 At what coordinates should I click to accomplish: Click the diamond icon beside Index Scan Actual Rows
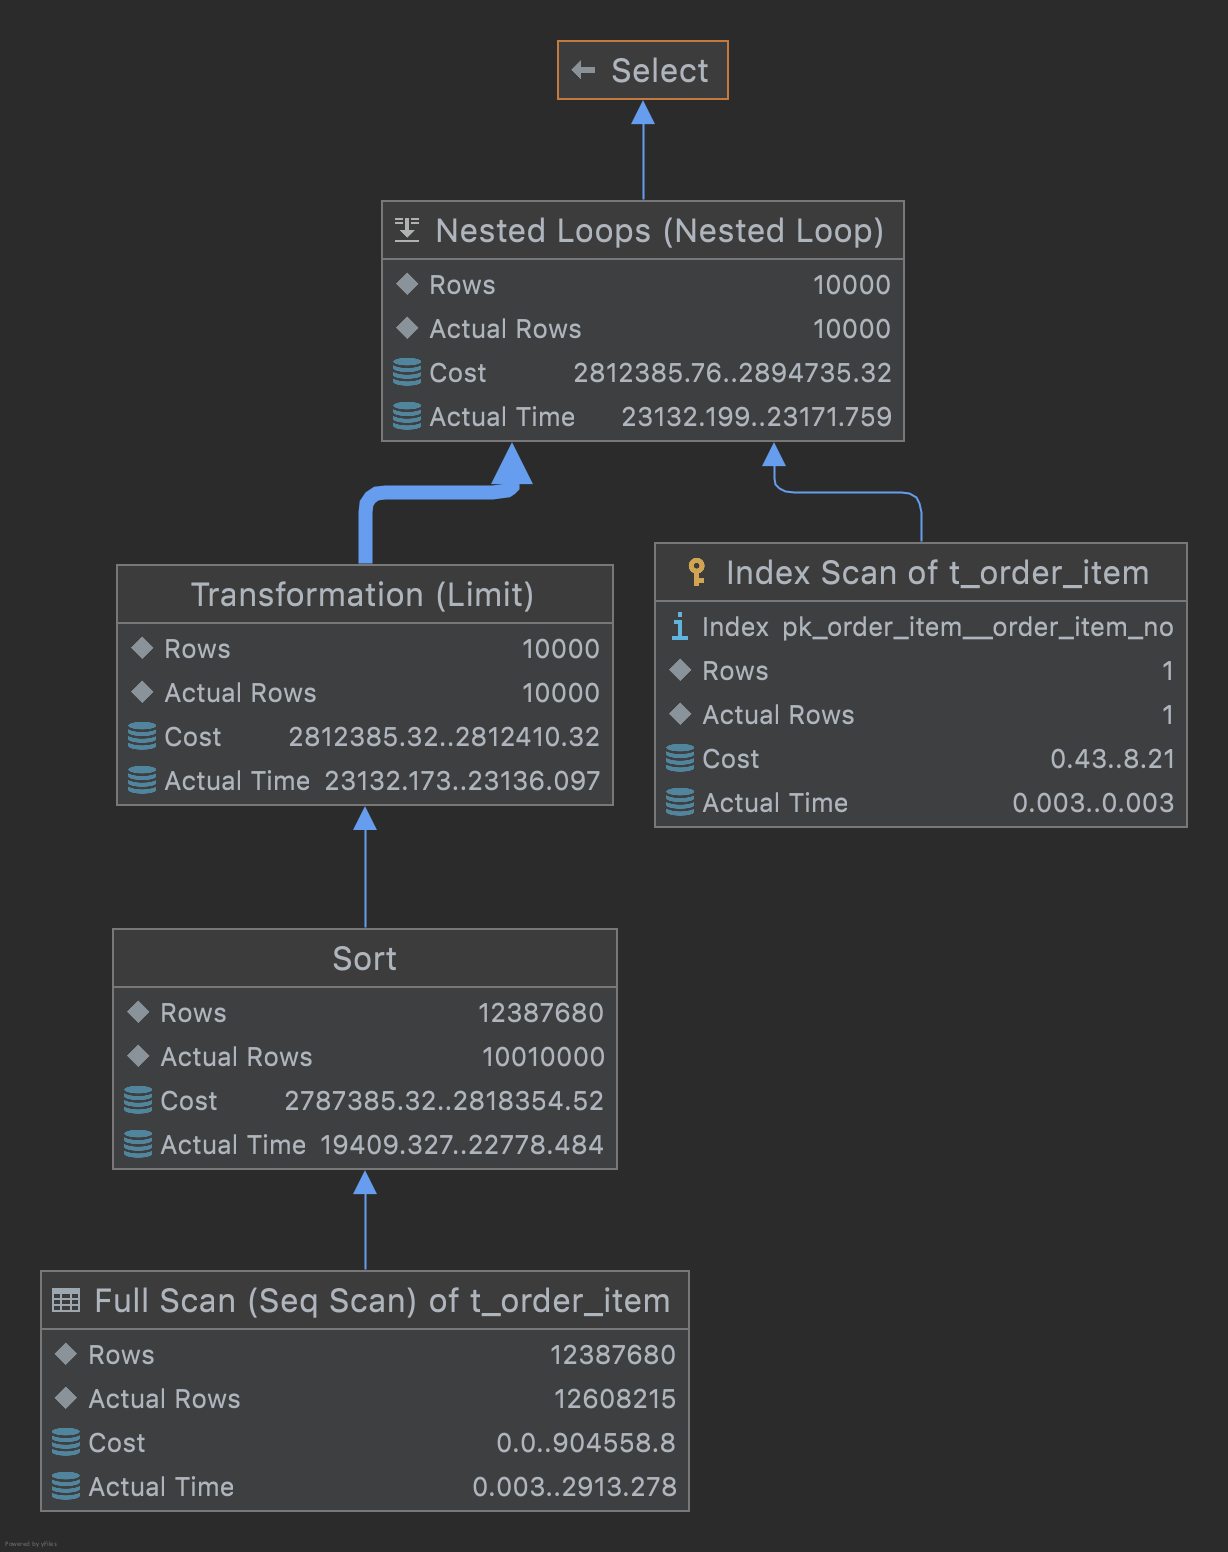point(681,714)
